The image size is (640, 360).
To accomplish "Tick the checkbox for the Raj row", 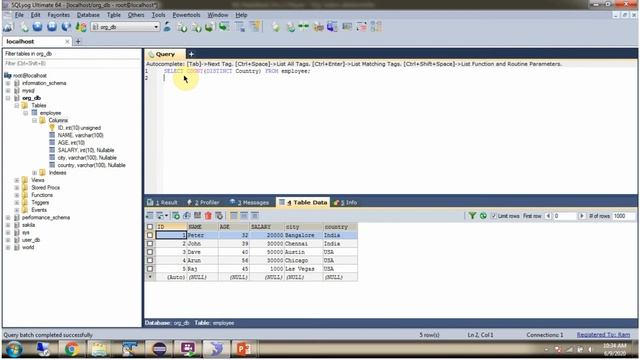I will point(150,269).
